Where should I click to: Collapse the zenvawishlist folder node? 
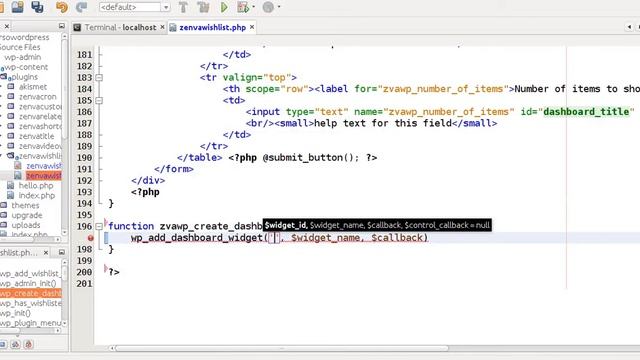point(2,156)
